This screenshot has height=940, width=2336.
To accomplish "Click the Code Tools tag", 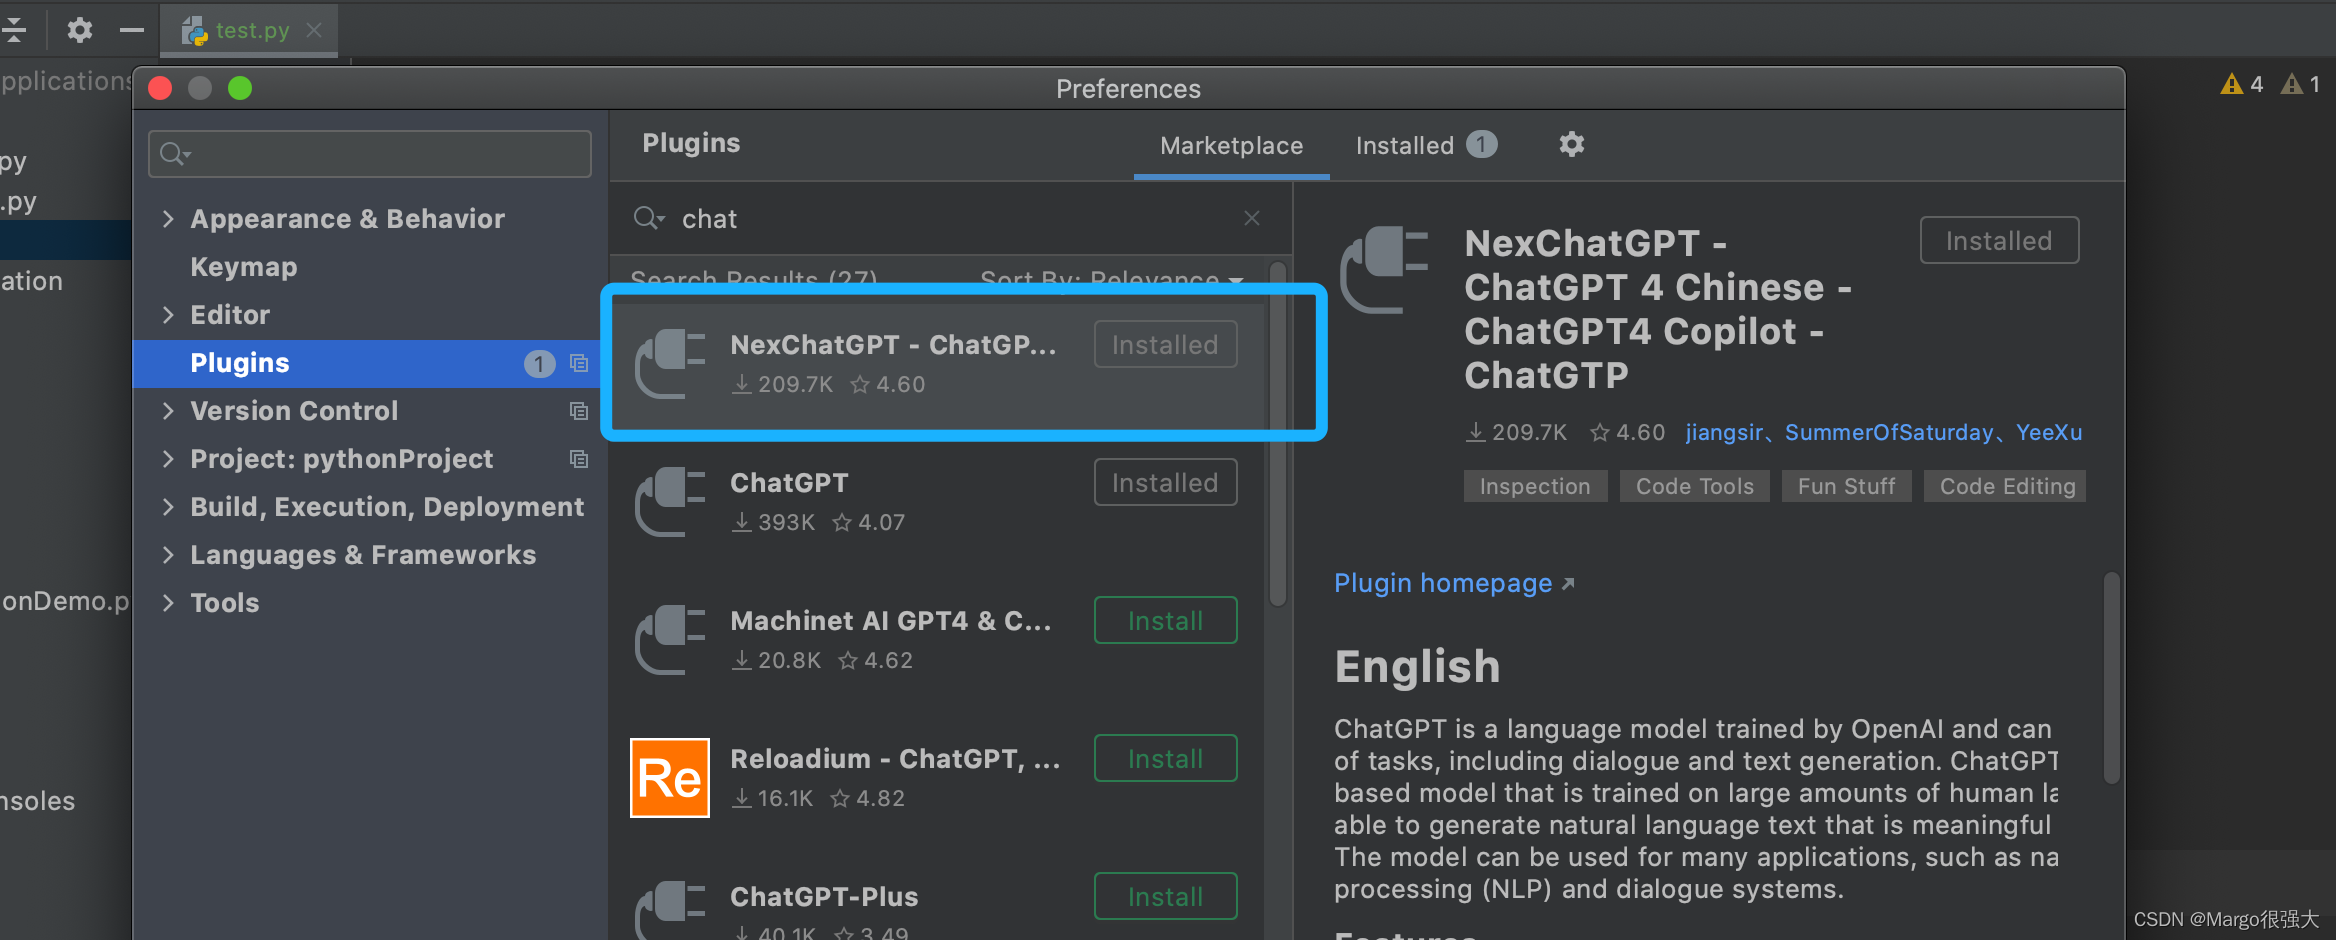I will (x=1695, y=486).
